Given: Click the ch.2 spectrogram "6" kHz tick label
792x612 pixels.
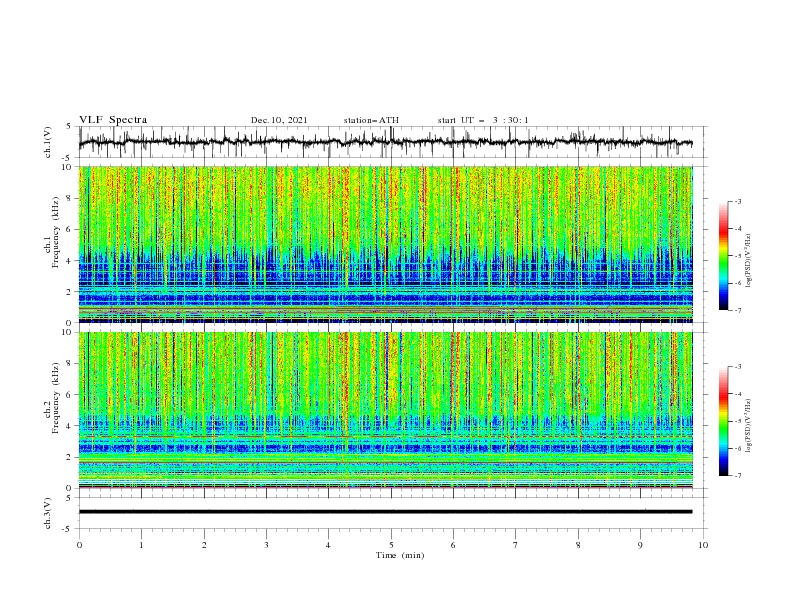Looking at the screenshot, I should 70,395.
